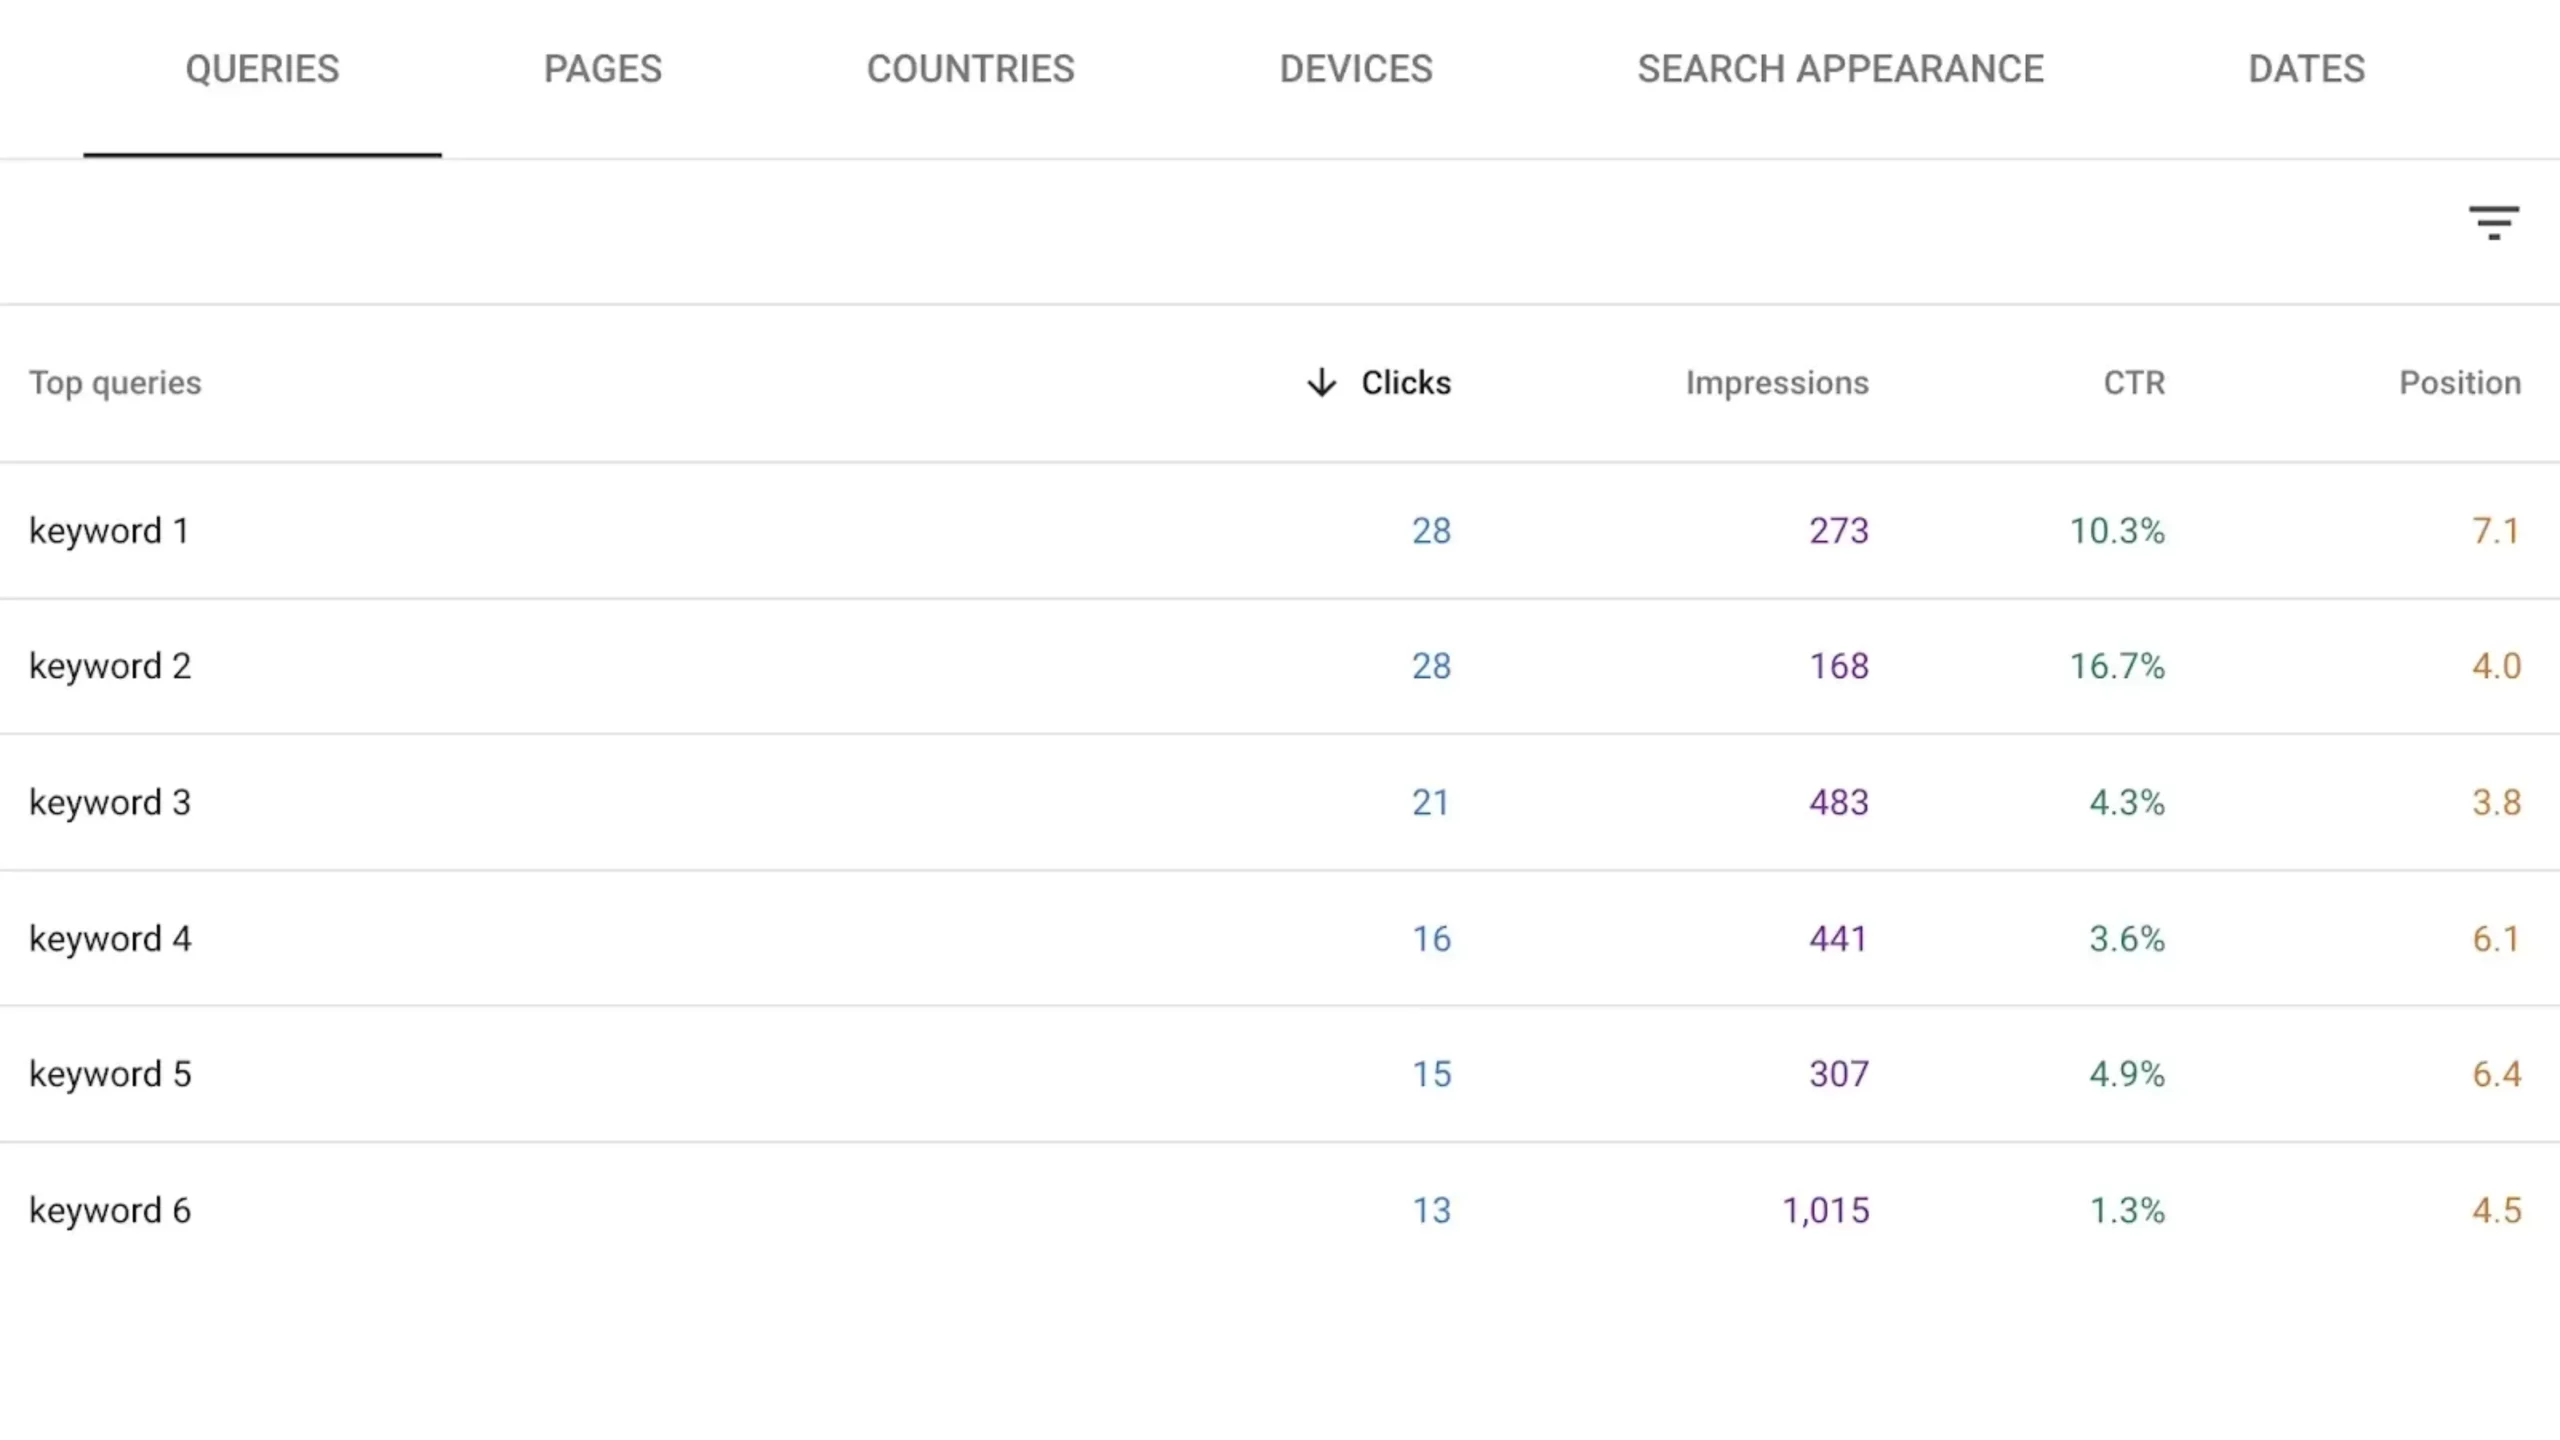
Task: Open the Pages tab
Action: coord(602,69)
